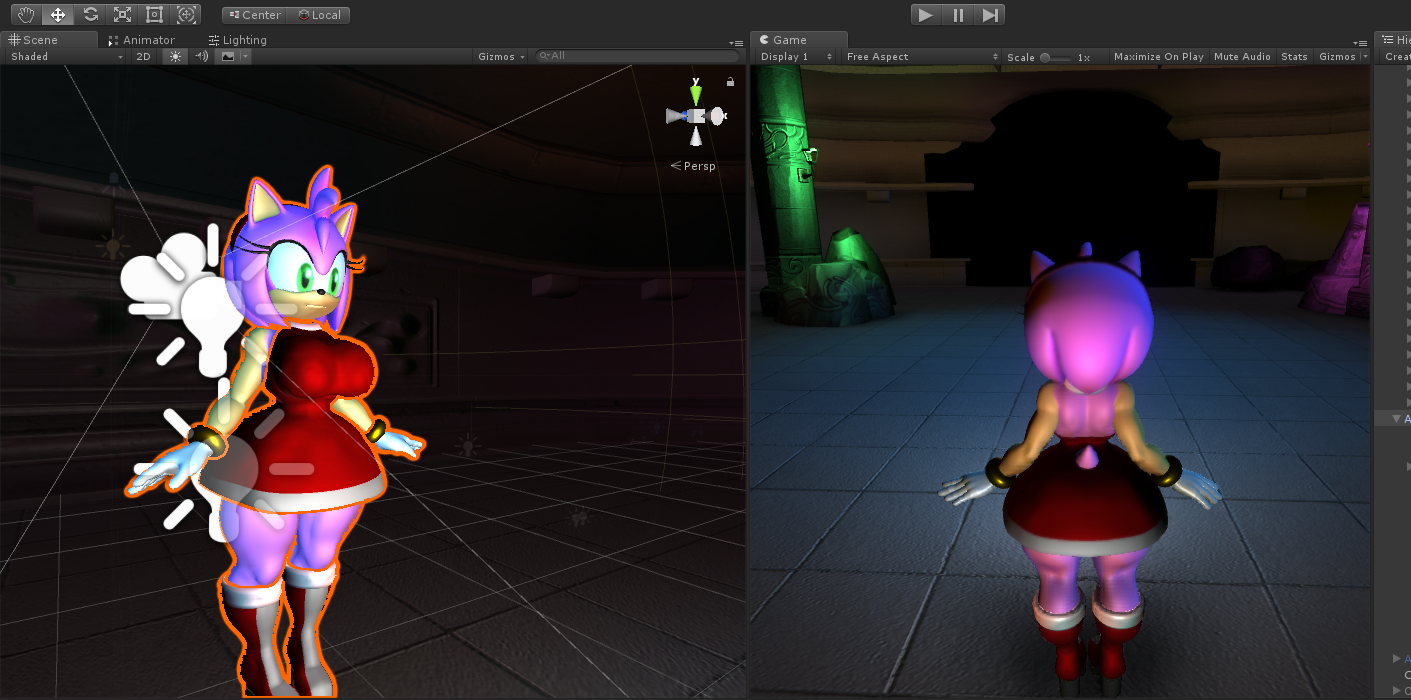Start play mode with Play button

click(926, 15)
